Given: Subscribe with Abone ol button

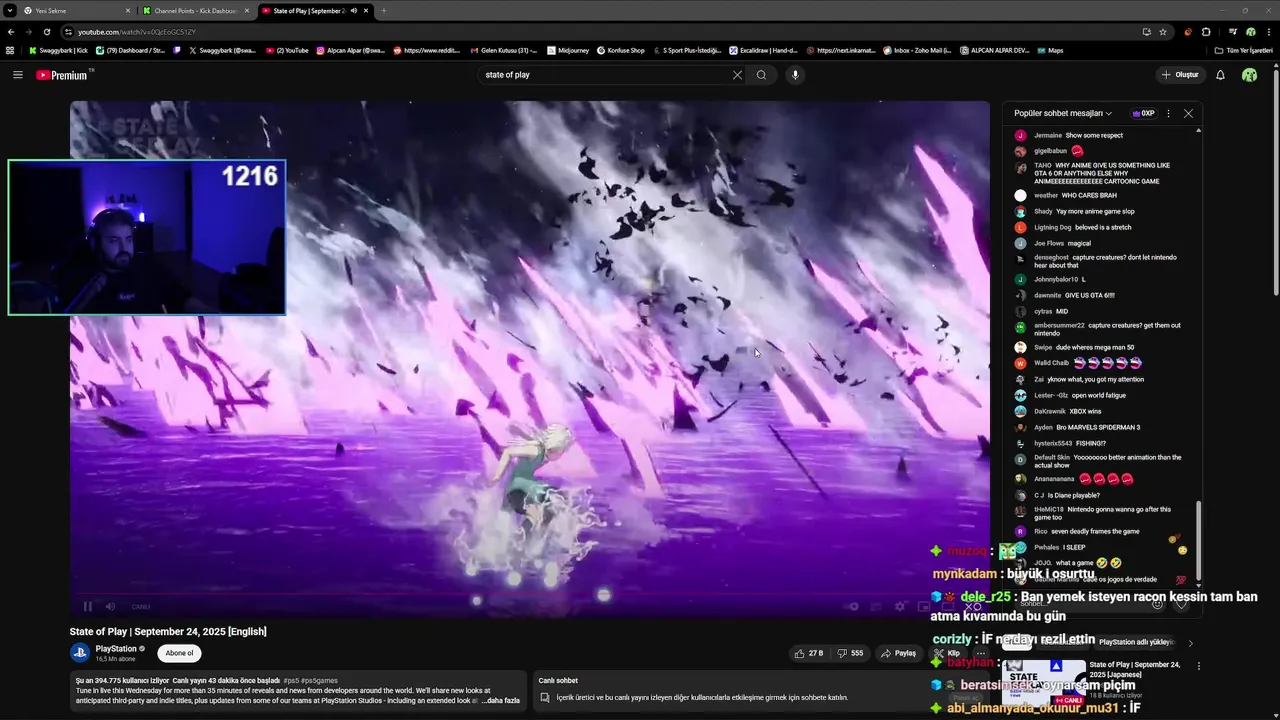Looking at the screenshot, I should (179, 653).
